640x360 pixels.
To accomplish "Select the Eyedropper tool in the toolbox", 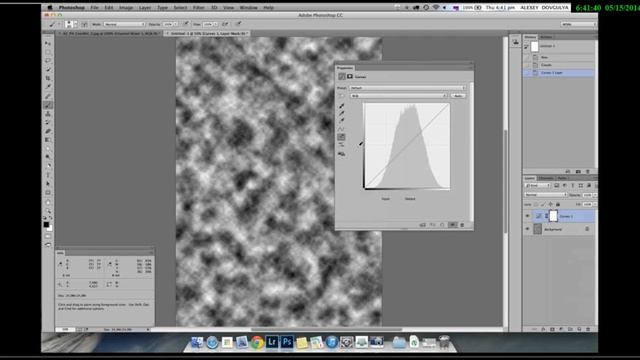I will (x=48, y=87).
